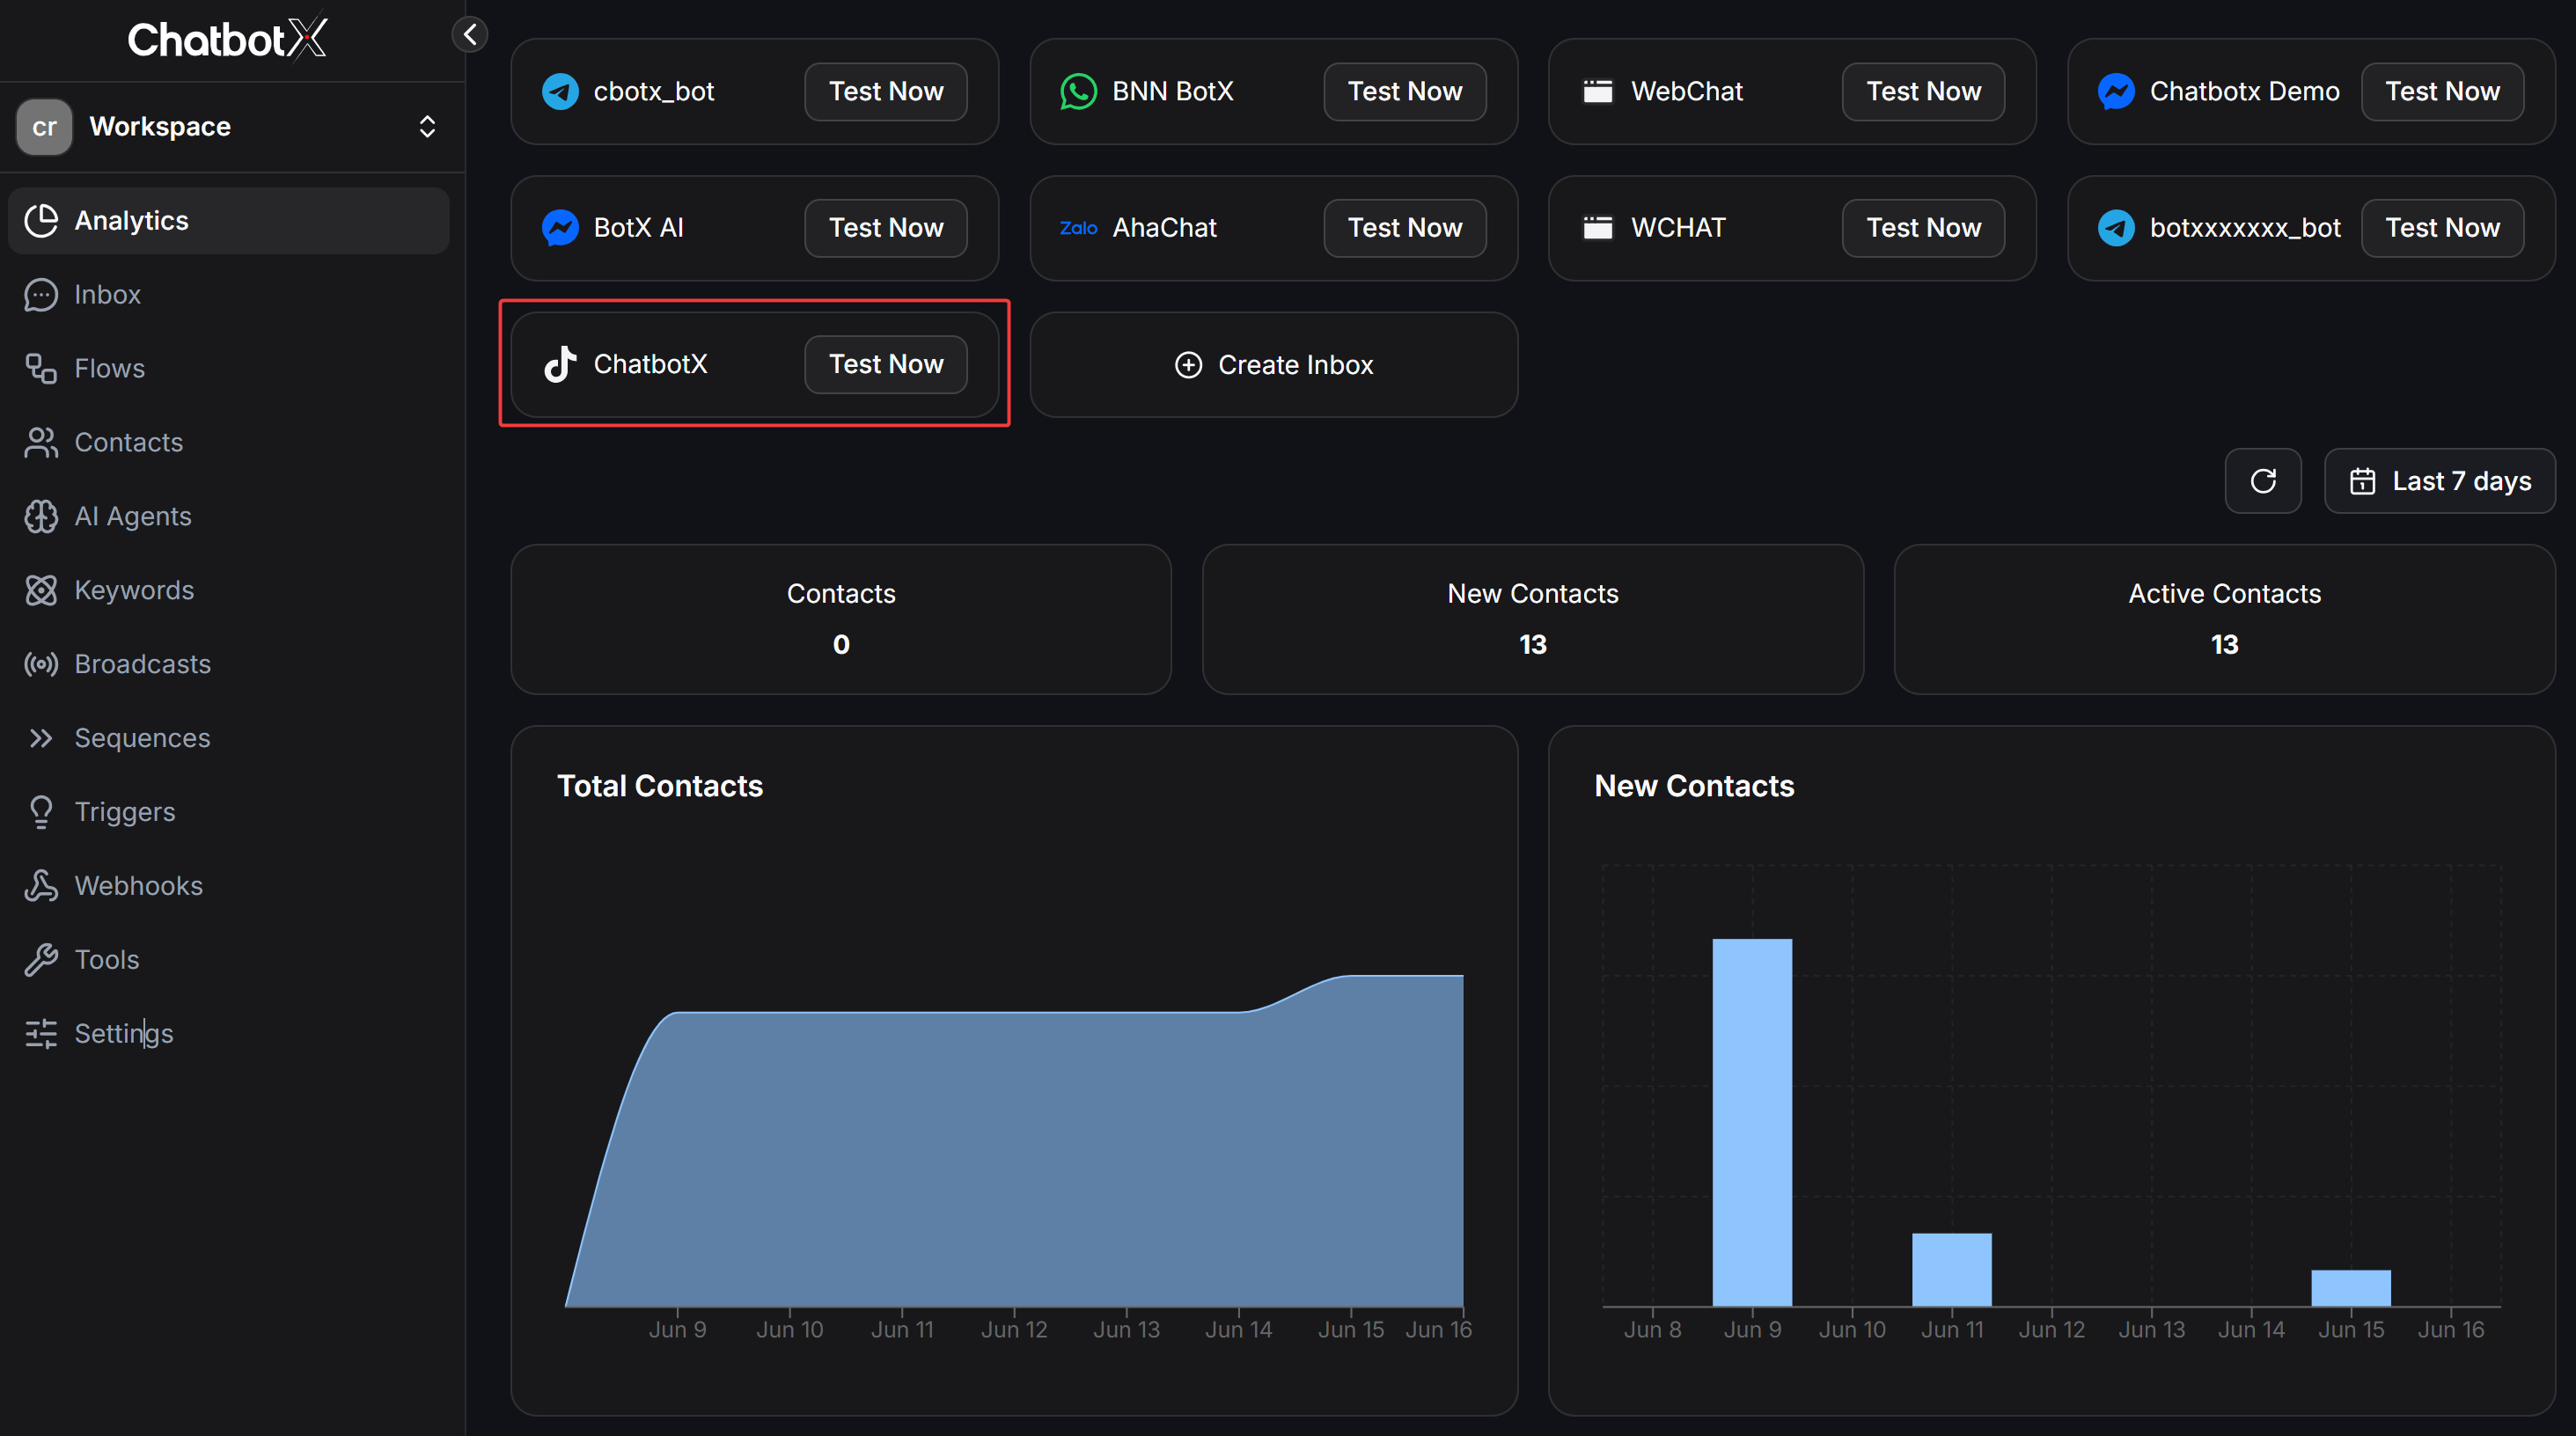The image size is (2576, 1436).
Task: Click the Tools wrench icon
Action: click(41, 960)
